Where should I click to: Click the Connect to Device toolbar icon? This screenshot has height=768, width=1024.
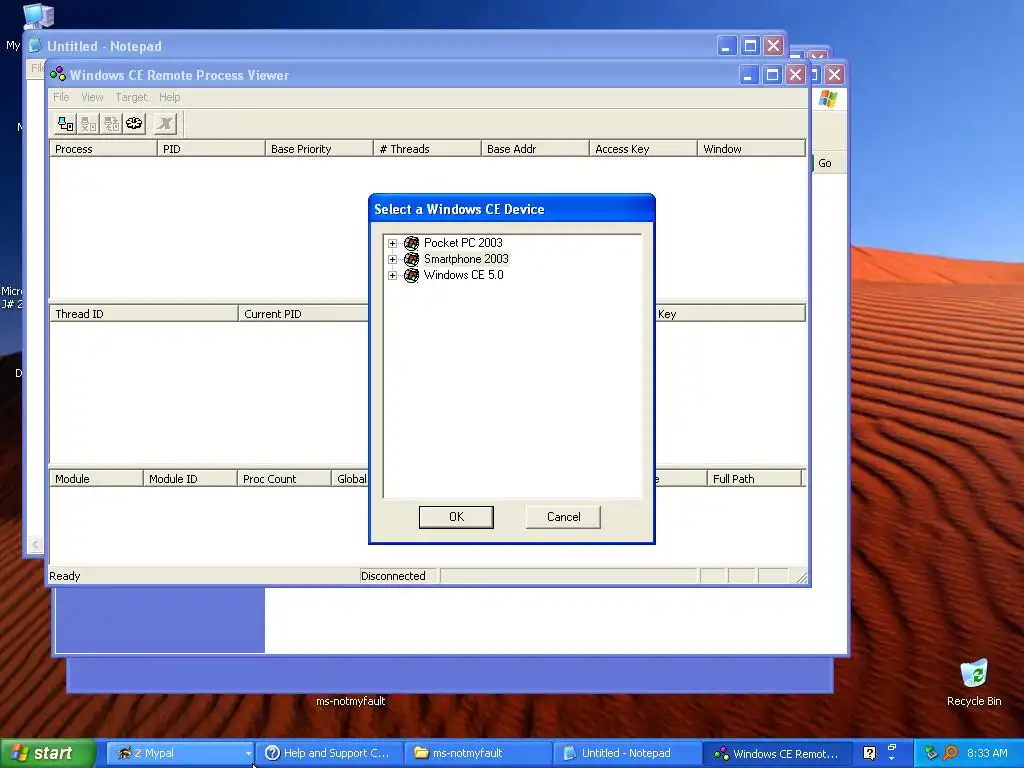pos(65,123)
